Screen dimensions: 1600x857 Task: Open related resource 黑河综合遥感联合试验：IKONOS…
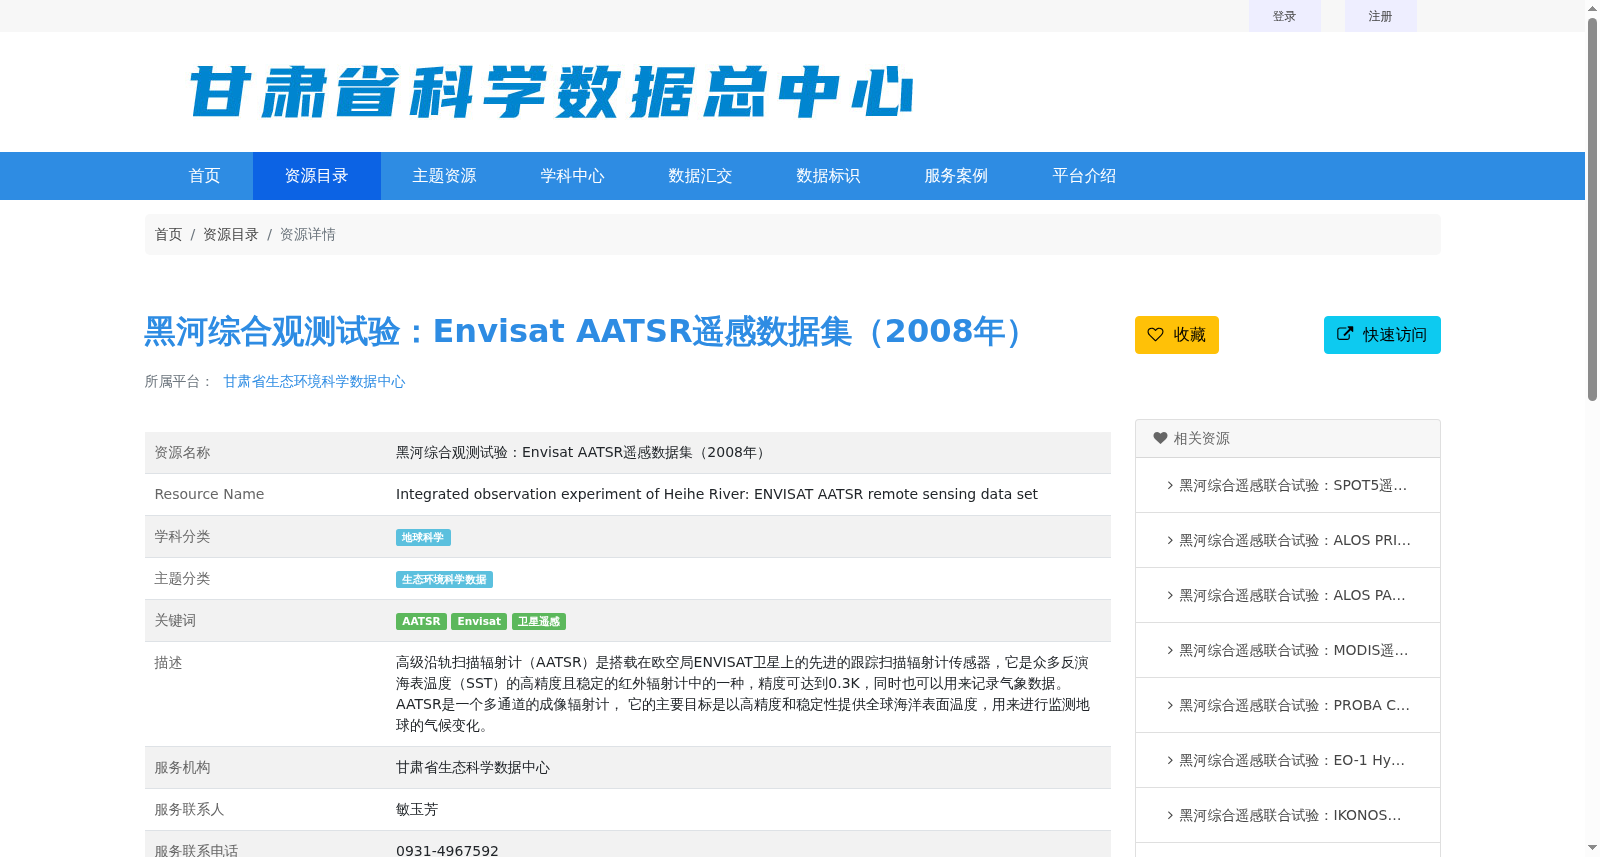pyautogui.click(x=1288, y=815)
